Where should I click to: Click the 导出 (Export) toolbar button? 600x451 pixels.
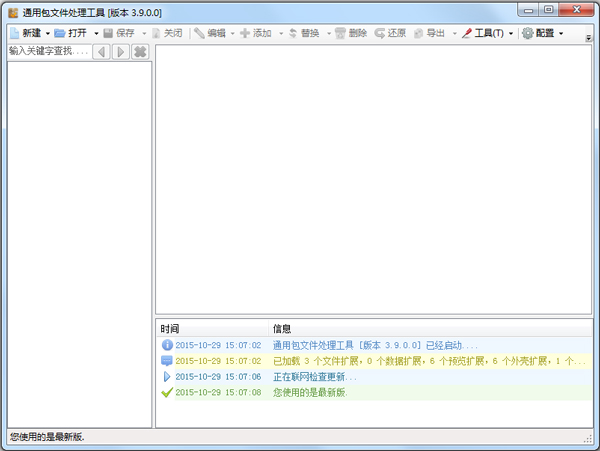coord(427,33)
